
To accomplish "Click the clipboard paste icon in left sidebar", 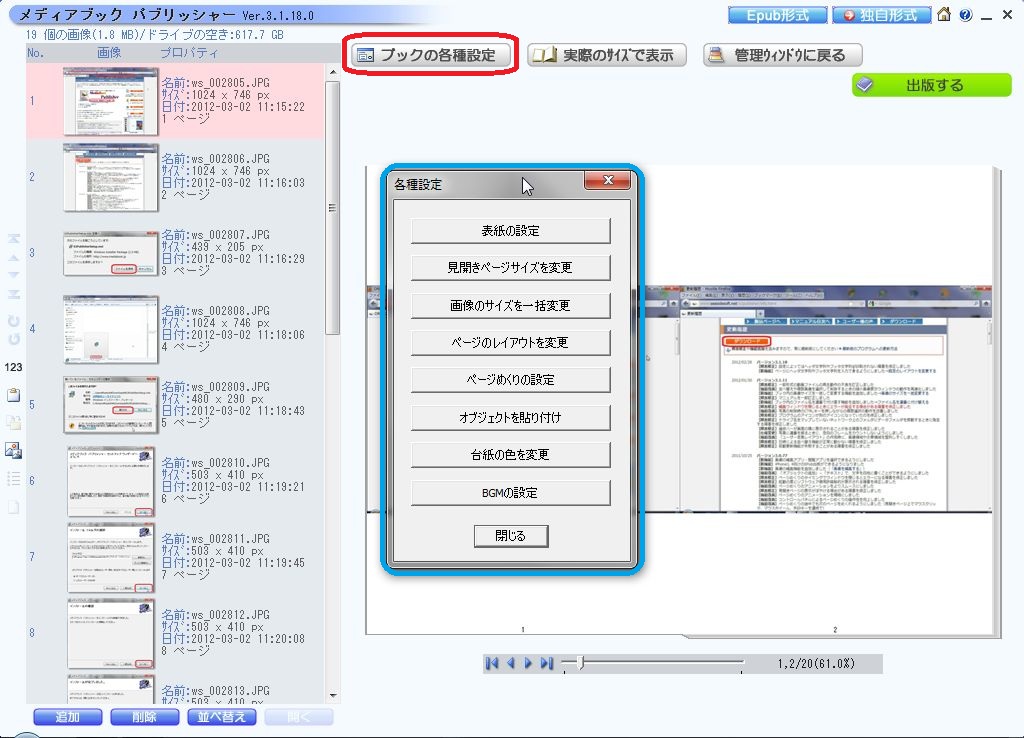I will tap(13, 395).
